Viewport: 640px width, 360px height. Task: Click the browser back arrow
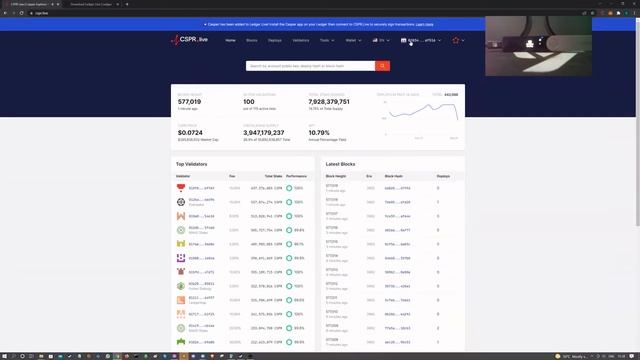tap(5, 13)
